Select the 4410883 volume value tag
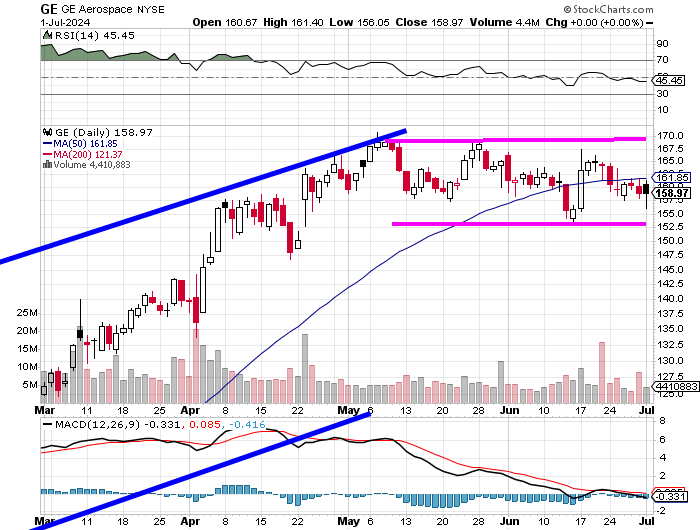This screenshot has width=700, height=530. (675, 386)
